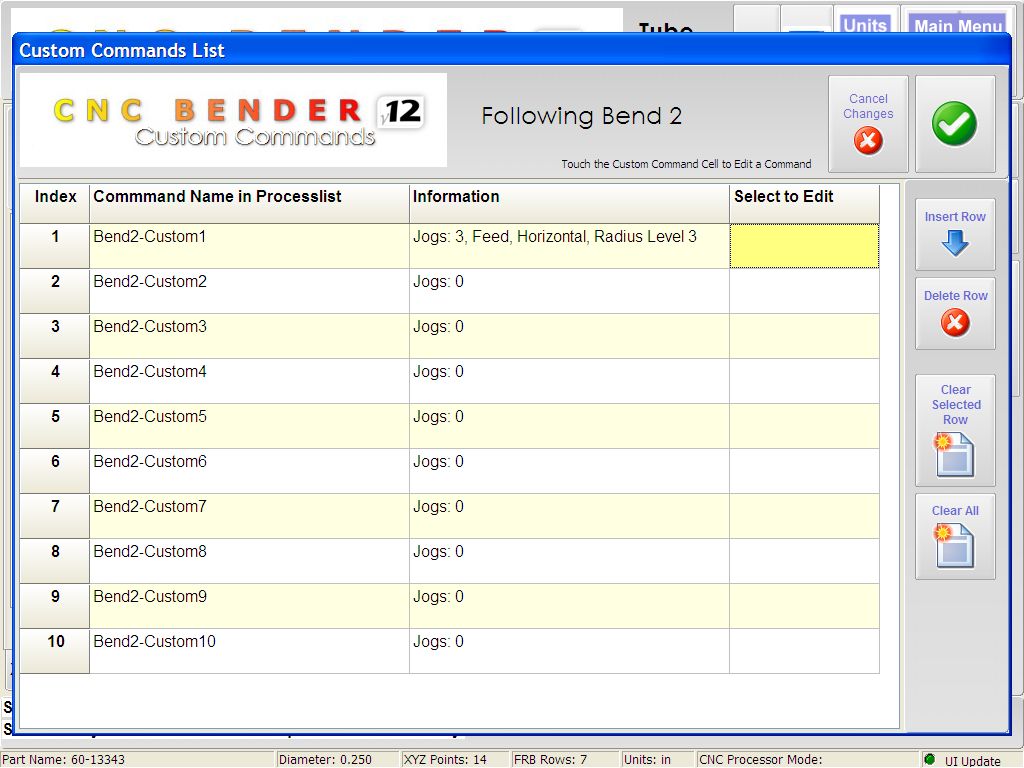Click the row 7 index button

55,516
